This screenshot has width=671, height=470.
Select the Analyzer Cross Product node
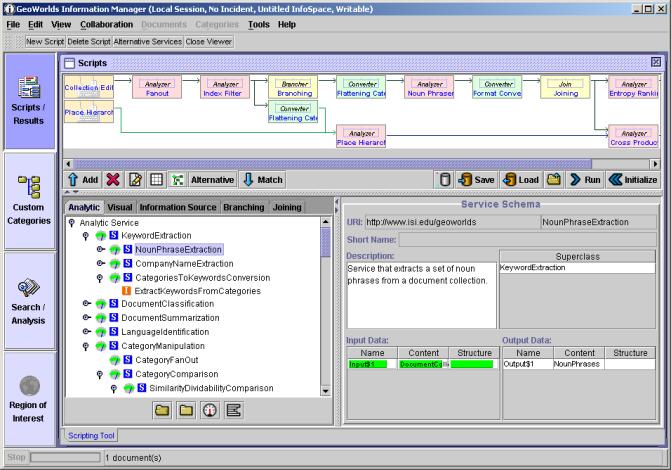pyautogui.click(x=633, y=137)
